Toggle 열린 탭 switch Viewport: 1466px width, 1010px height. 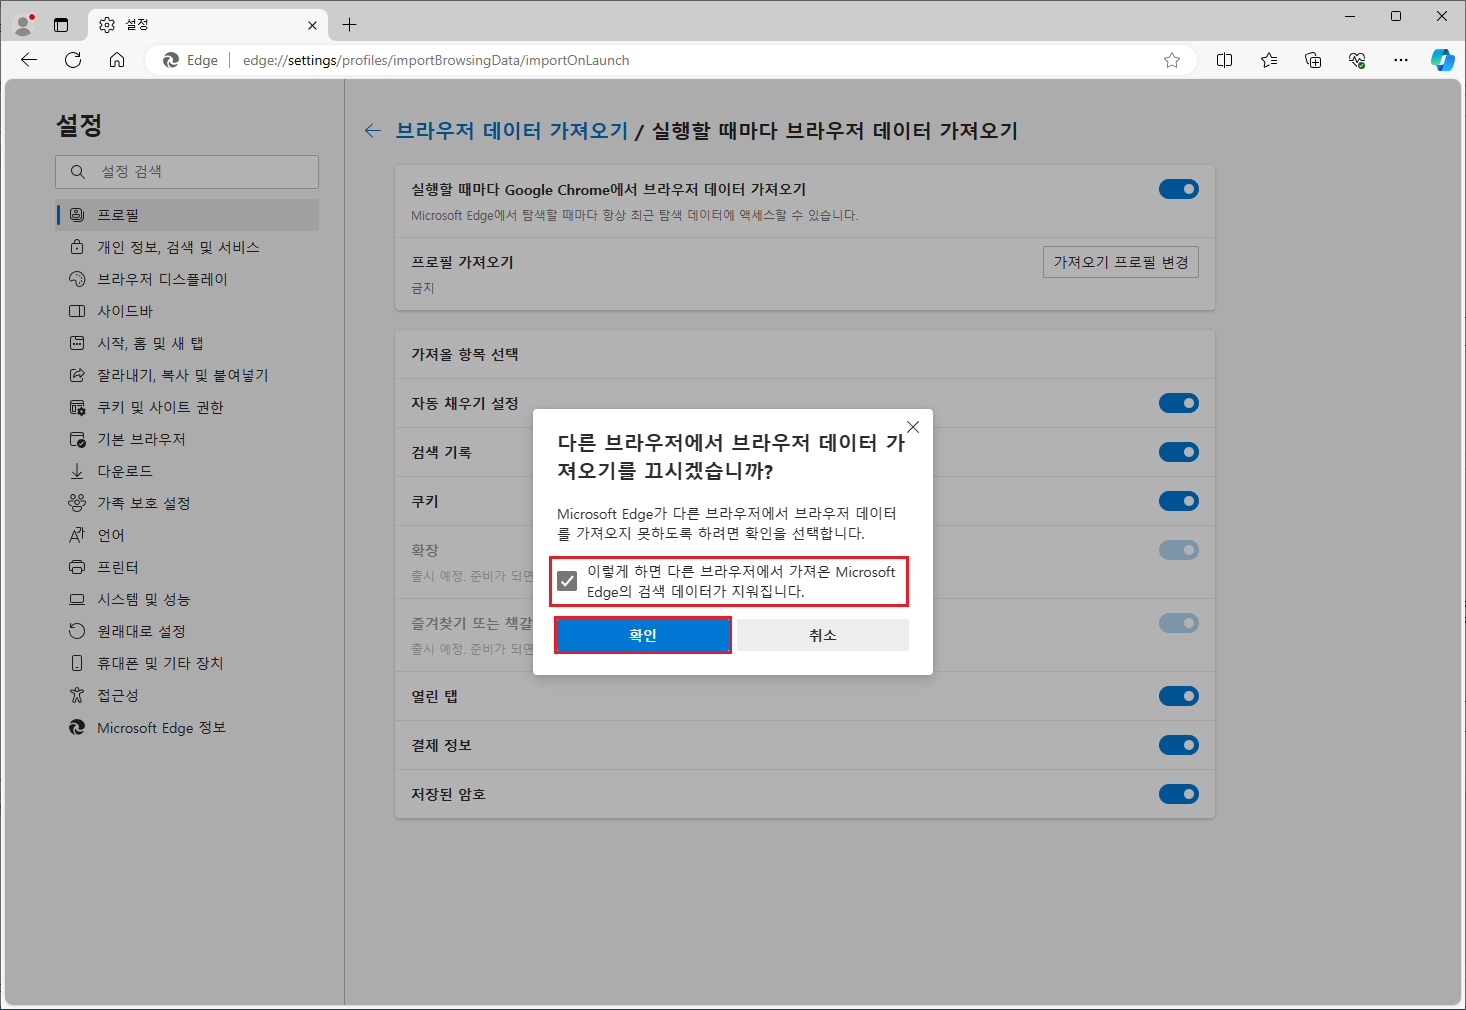click(x=1178, y=696)
